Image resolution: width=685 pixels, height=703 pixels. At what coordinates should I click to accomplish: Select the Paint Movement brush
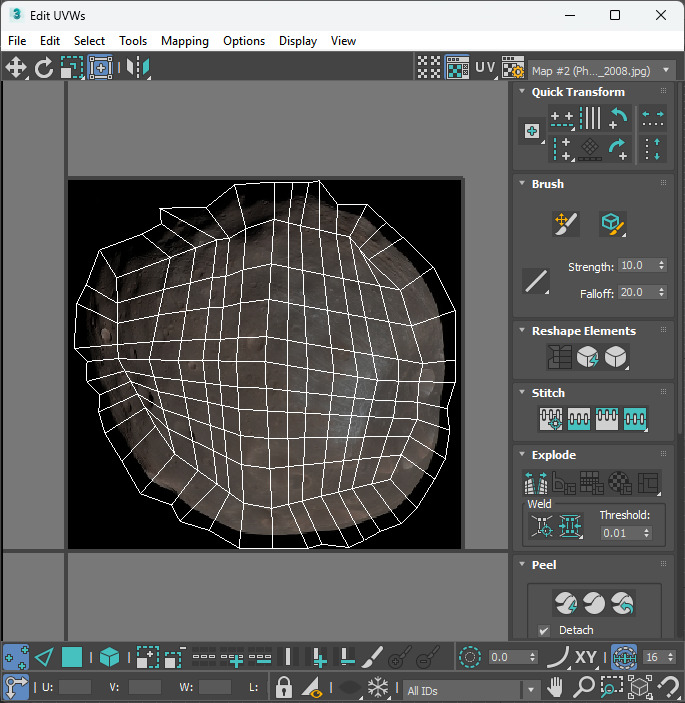click(566, 224)
